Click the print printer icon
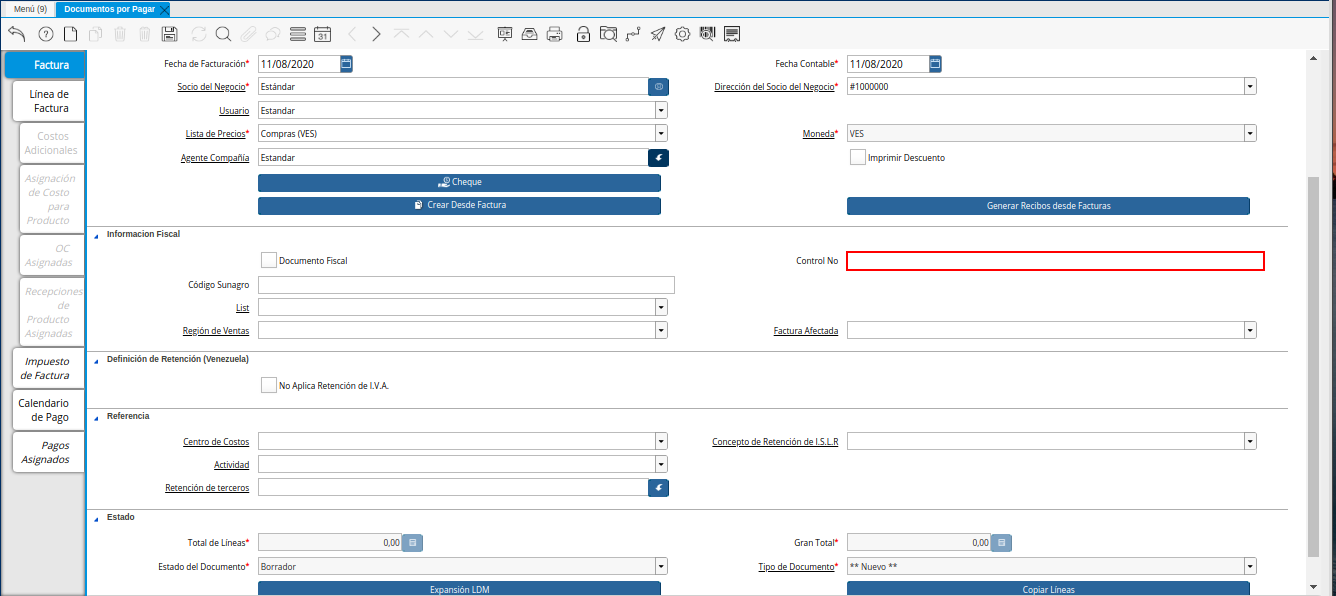Screen dimensions: 1336x596 554,34
